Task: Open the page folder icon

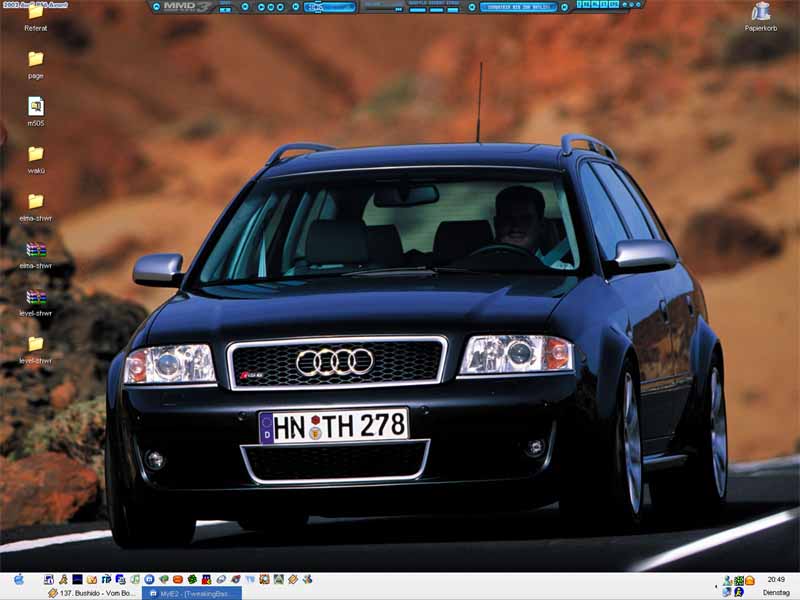Action: click(x=35, y=59)
